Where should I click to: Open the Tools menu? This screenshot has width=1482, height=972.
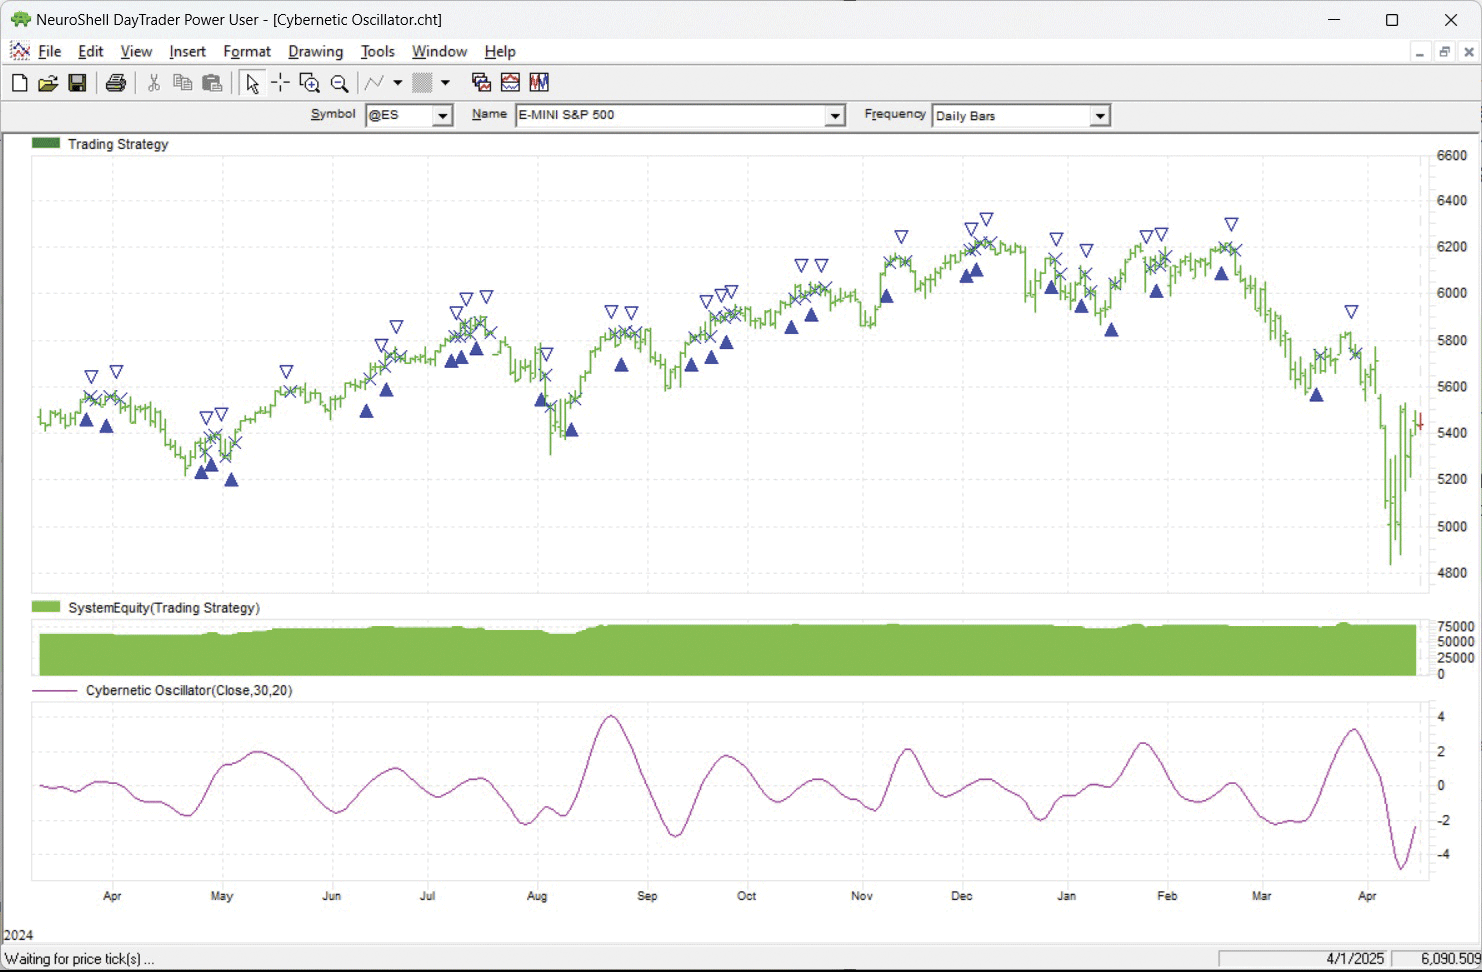[x=377, y=52]
